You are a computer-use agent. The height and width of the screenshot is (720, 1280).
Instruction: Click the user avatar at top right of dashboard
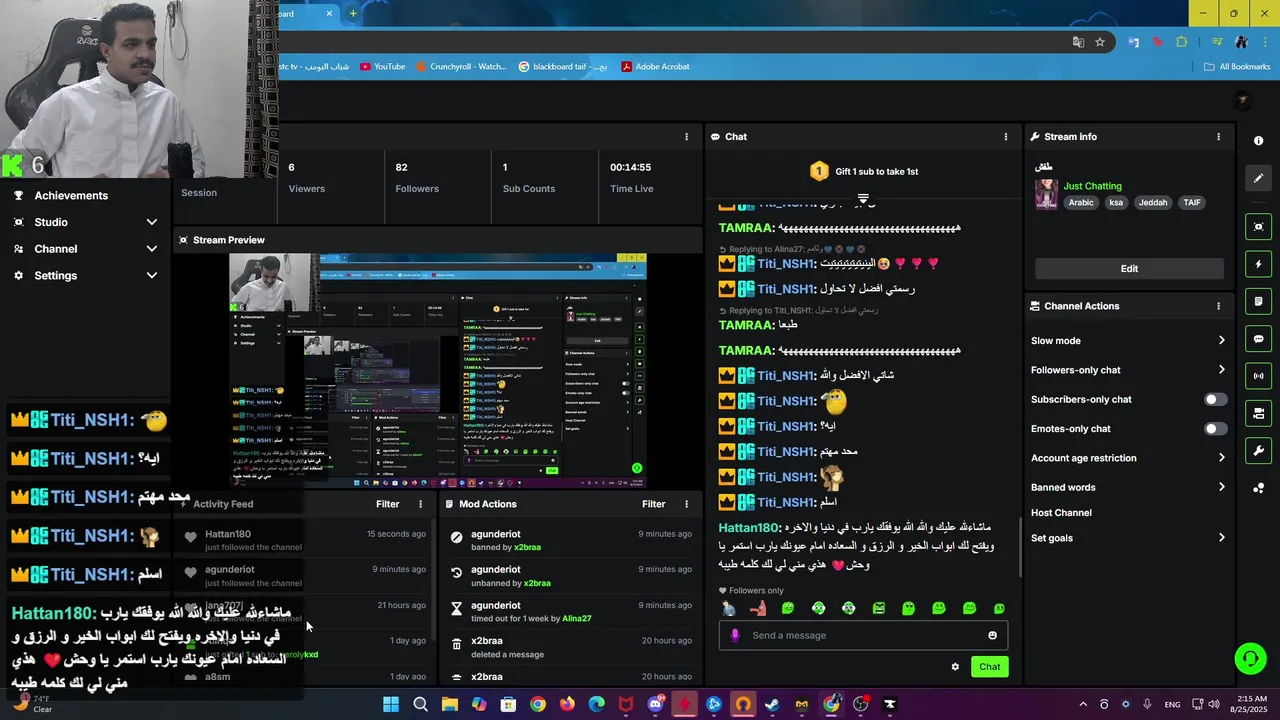click(x=1243, y=100)
